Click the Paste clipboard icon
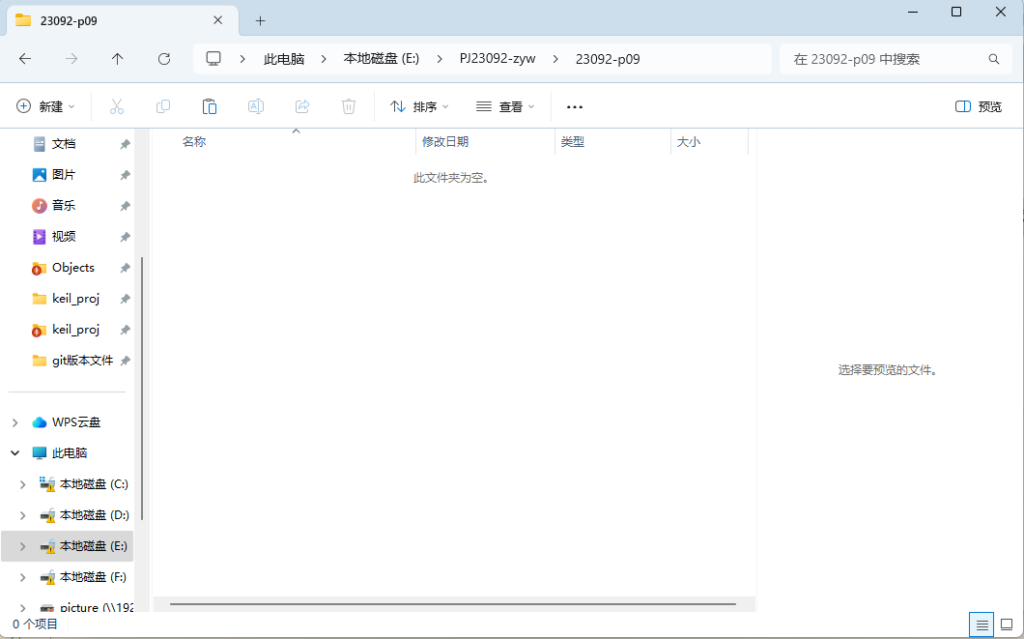The height and width of the screenshot is (639, 1024). click(x=209, y=106)
